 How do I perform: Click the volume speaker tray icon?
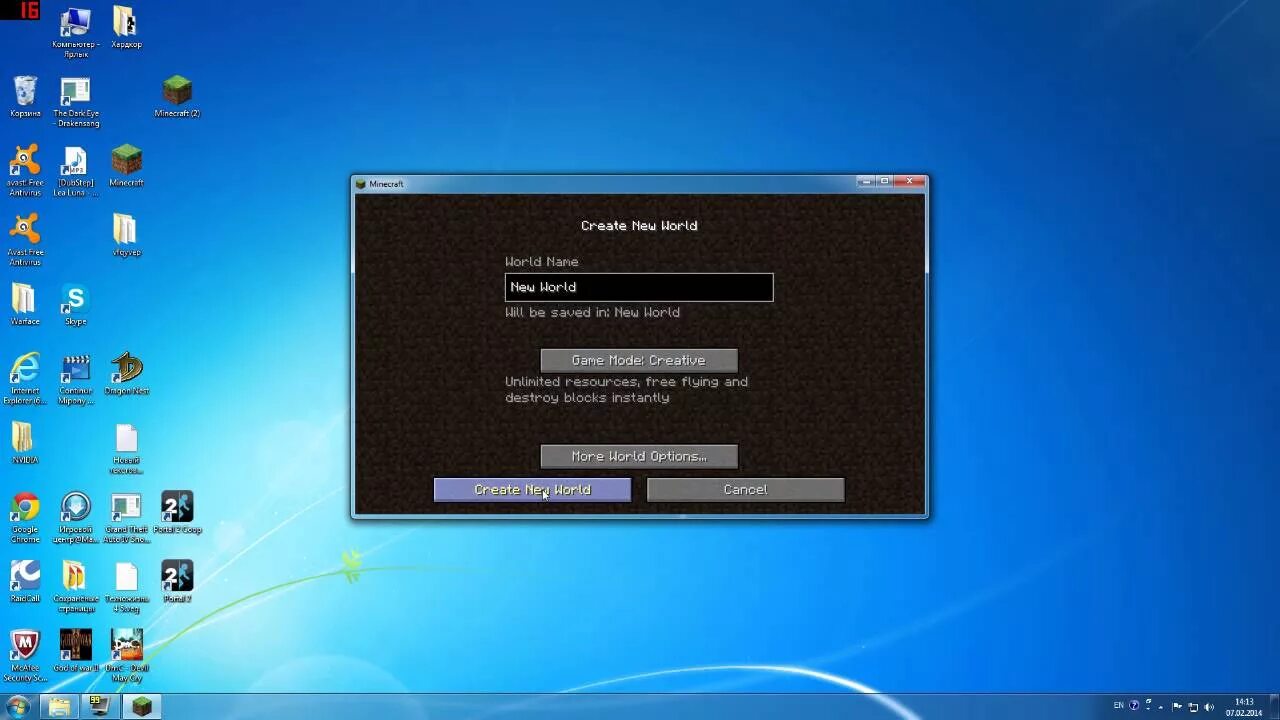tap(1209, 706)
